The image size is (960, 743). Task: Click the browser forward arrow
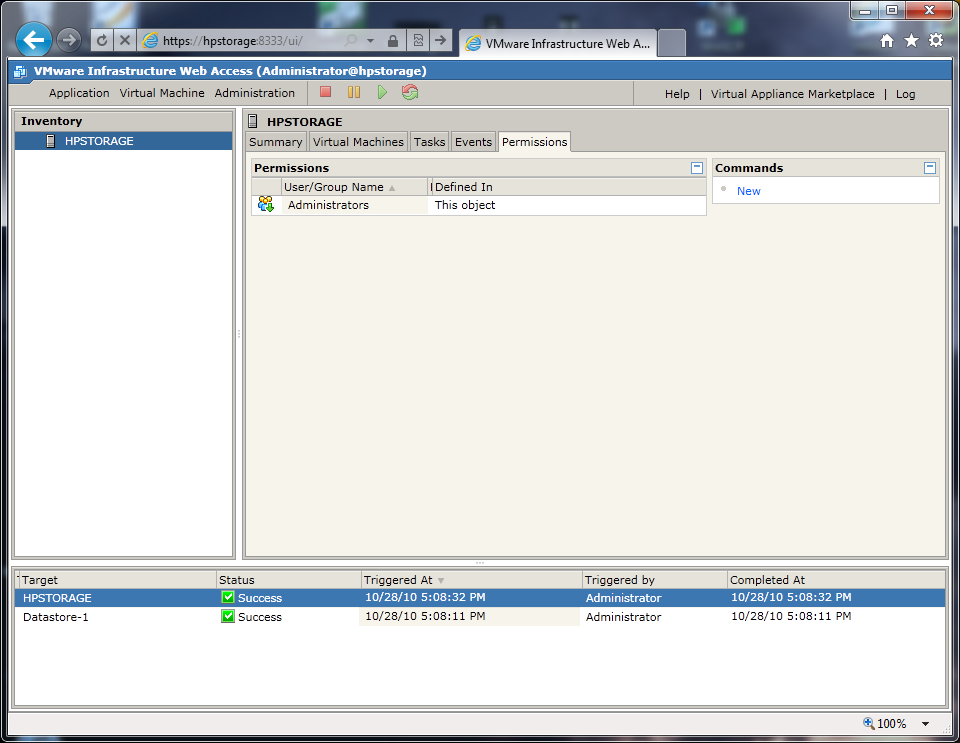[x=69, y=41]
